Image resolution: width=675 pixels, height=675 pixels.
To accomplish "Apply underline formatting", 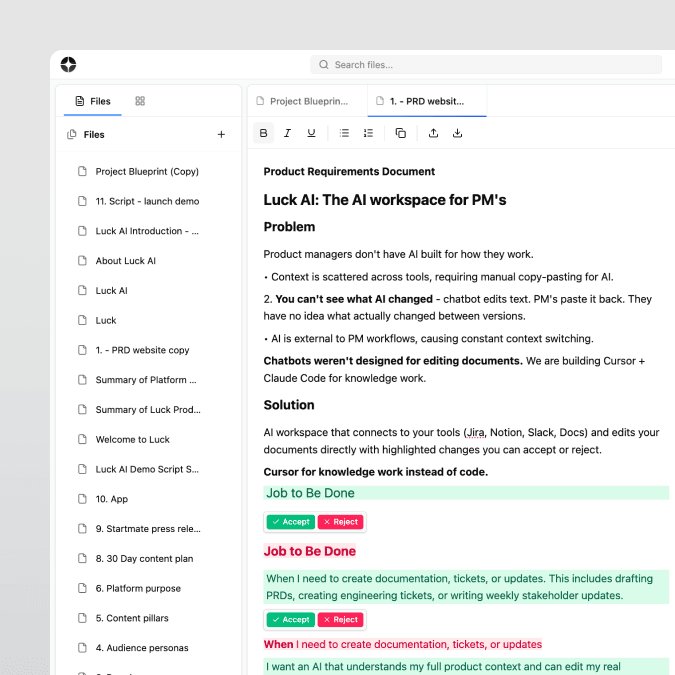I will tap(311, 133).
